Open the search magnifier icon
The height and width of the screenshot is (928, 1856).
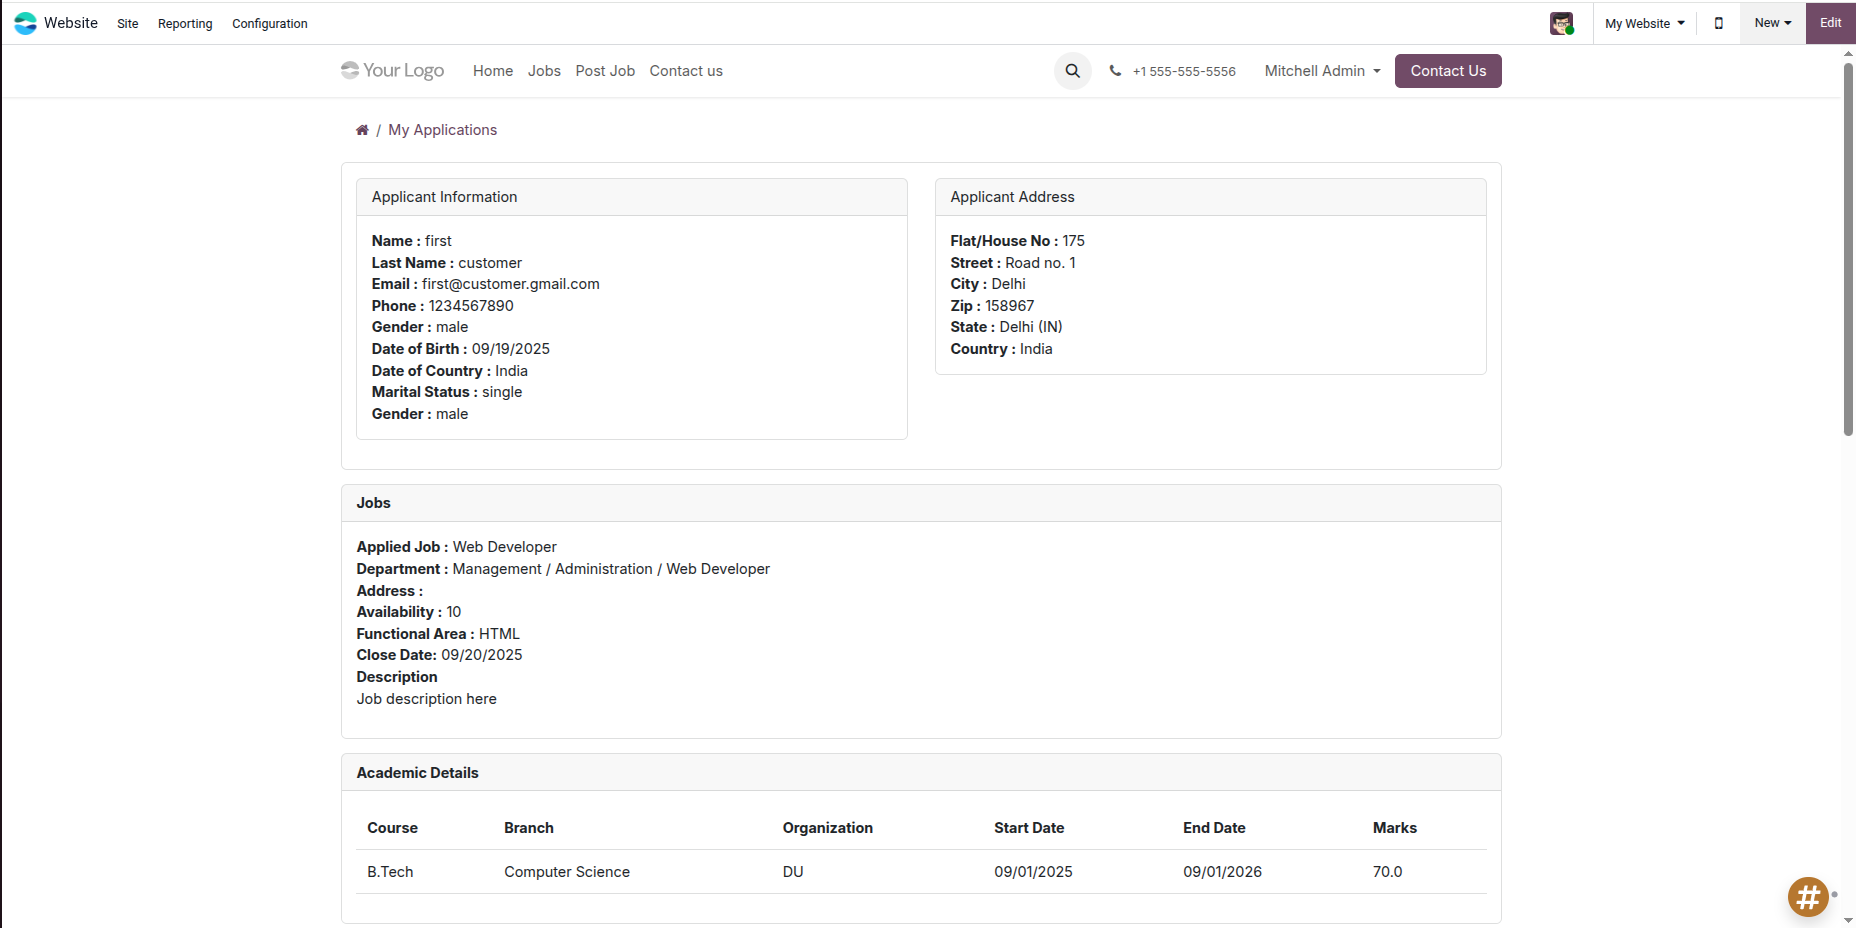coord(1072,71)
